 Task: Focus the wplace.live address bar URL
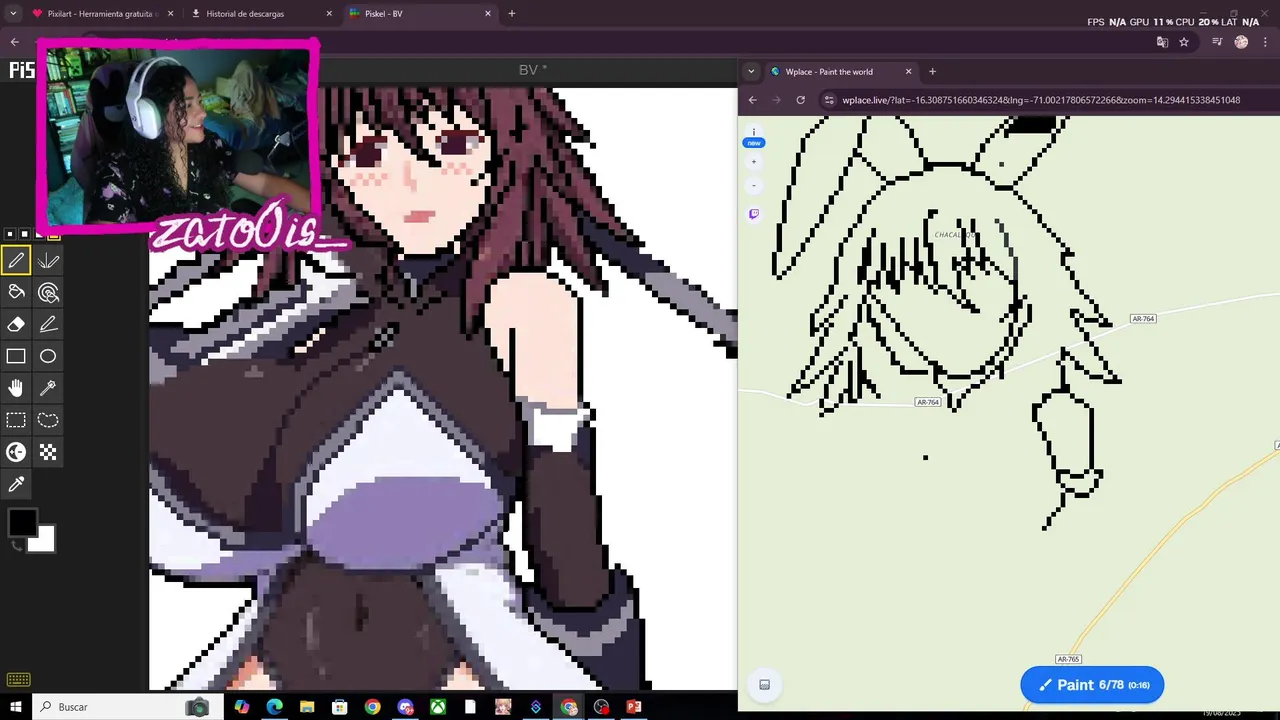coord(1041,100)
